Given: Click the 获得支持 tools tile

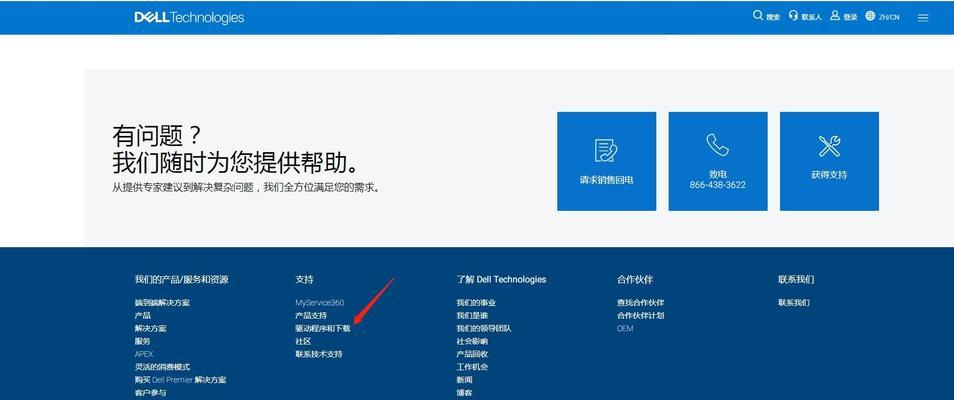Looking at the screenshot, I should [x=829, y=161].
